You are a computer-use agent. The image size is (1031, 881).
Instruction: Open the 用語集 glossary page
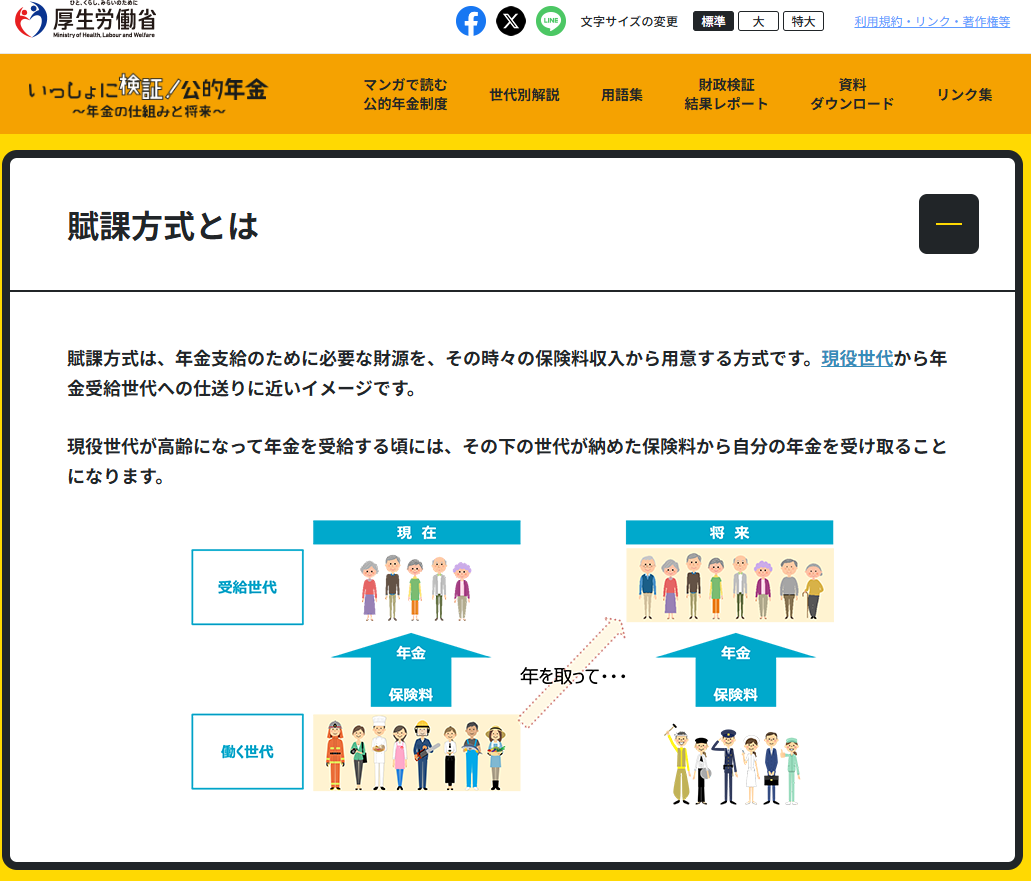click(x=622, y=95)
